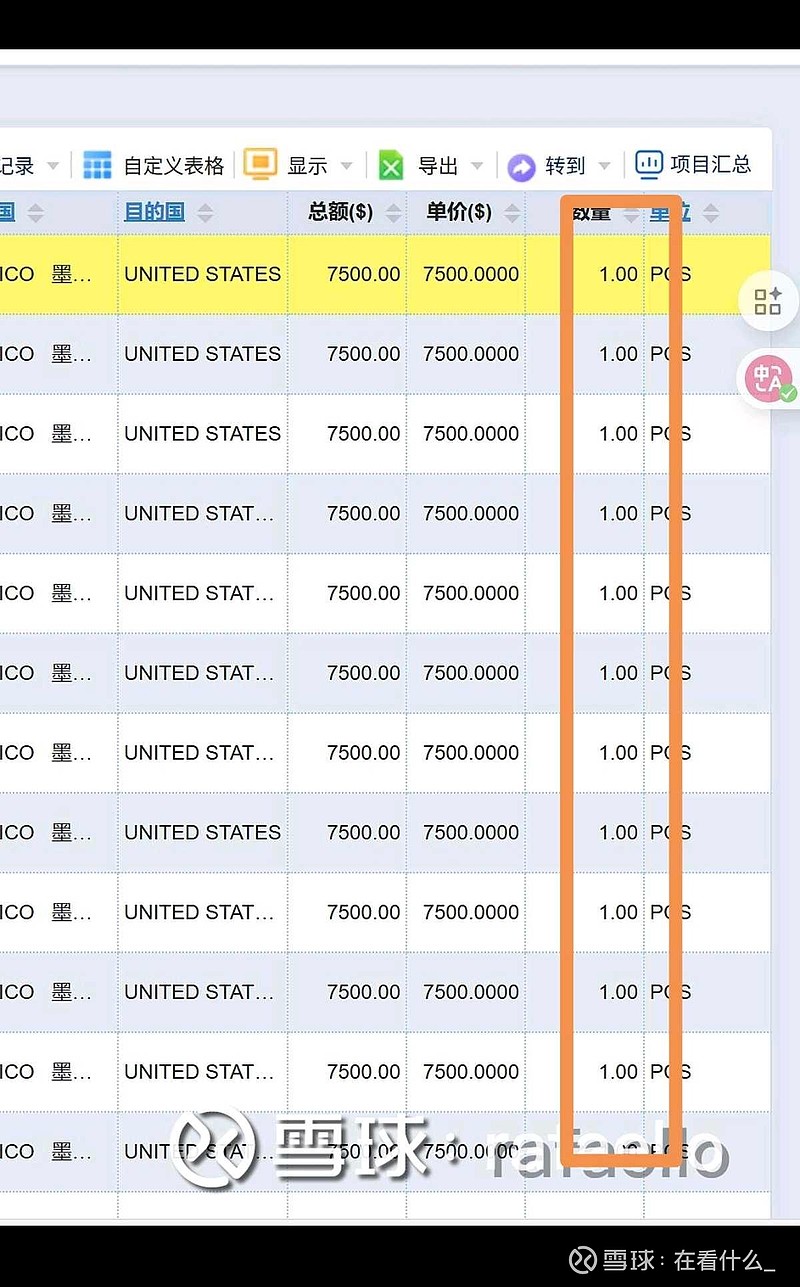This screenshot has width=800, height=1287.
Task: Click the custom table grid icon
Action: coord(97,165)
